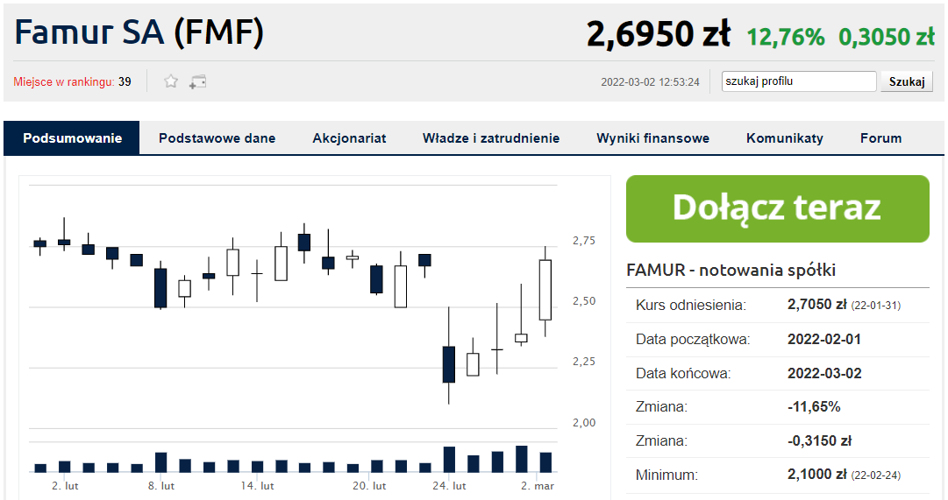
Task: Open the Akcjonariat tab
Action: pos(349,138)
